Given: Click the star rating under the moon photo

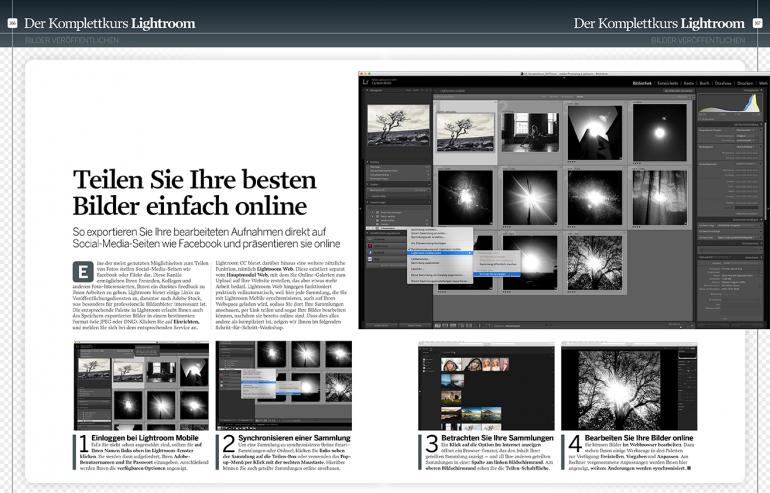Looking at the screenshot, I should (637, 163).
